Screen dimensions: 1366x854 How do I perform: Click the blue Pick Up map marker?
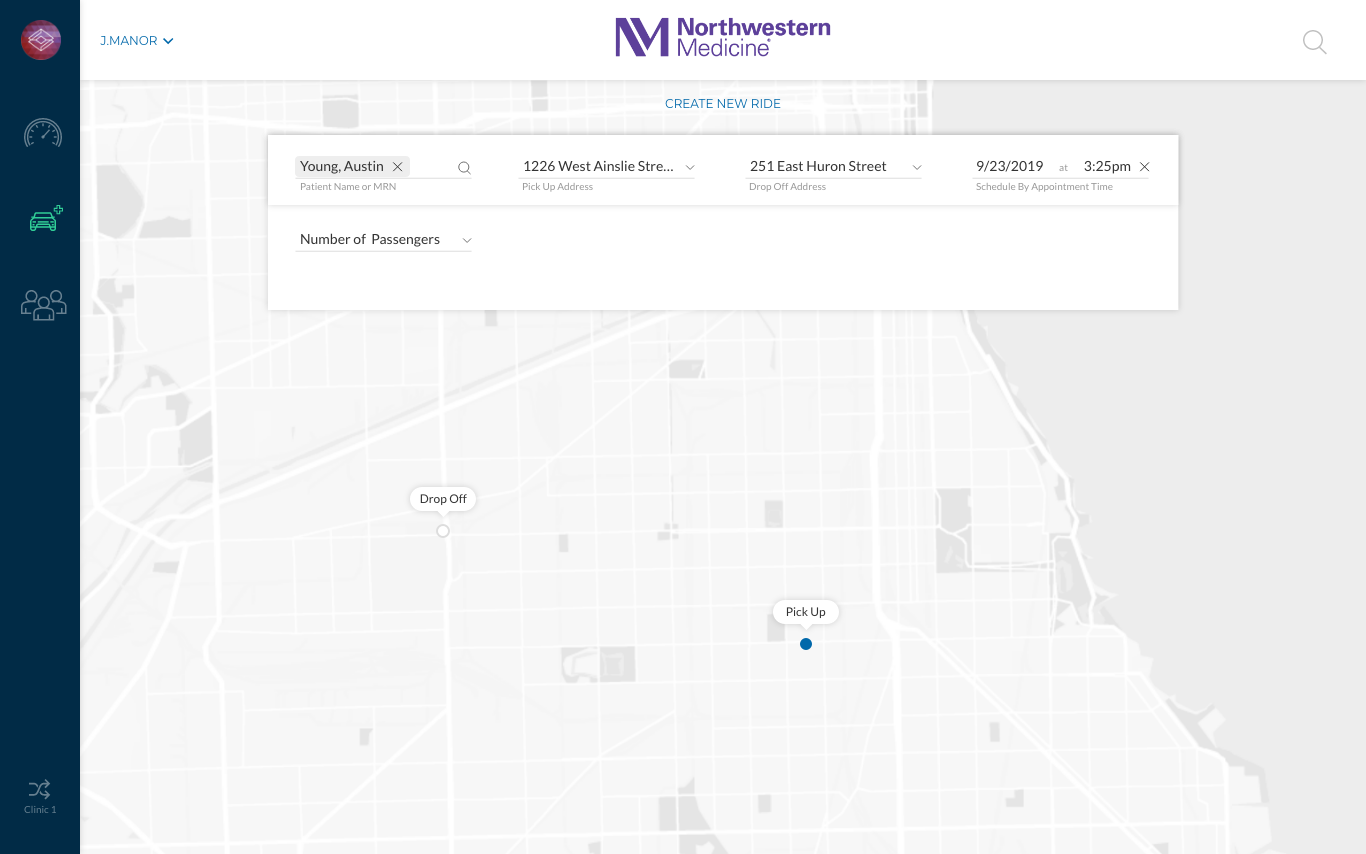pyautogui.click(x=806, y=644)
